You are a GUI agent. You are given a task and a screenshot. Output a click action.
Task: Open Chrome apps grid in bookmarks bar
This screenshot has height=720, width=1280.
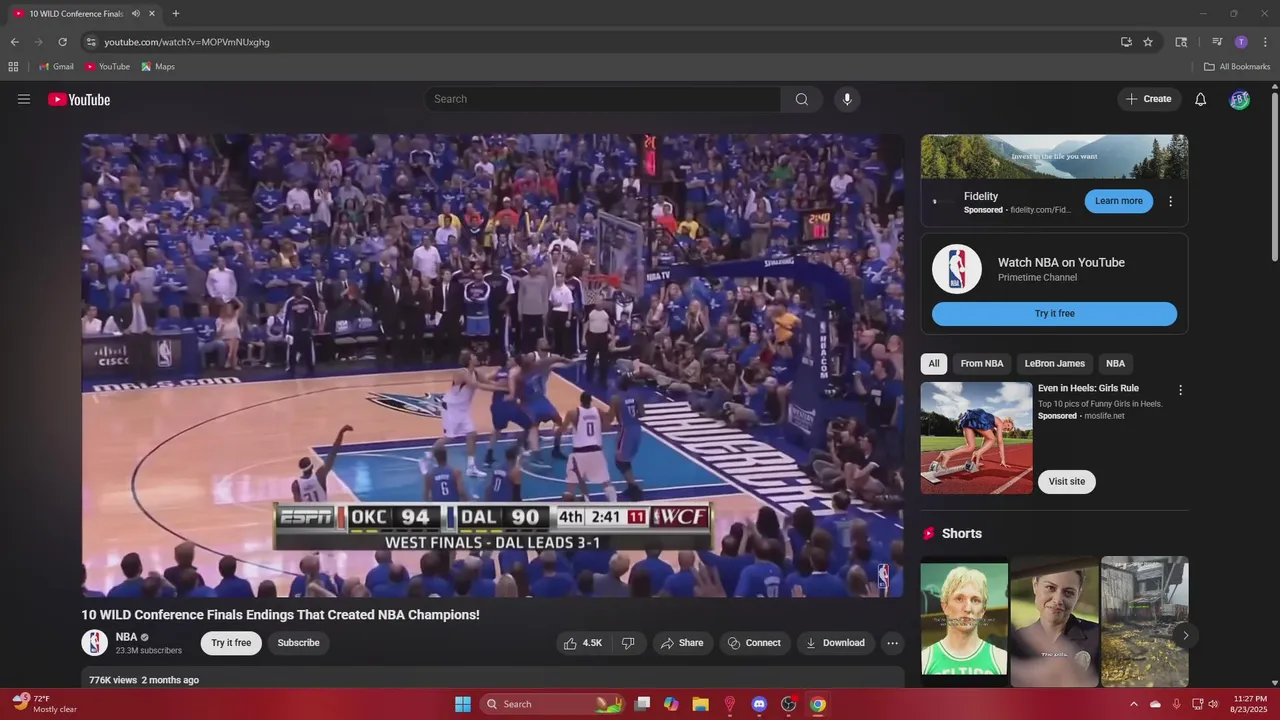(13, 67)
